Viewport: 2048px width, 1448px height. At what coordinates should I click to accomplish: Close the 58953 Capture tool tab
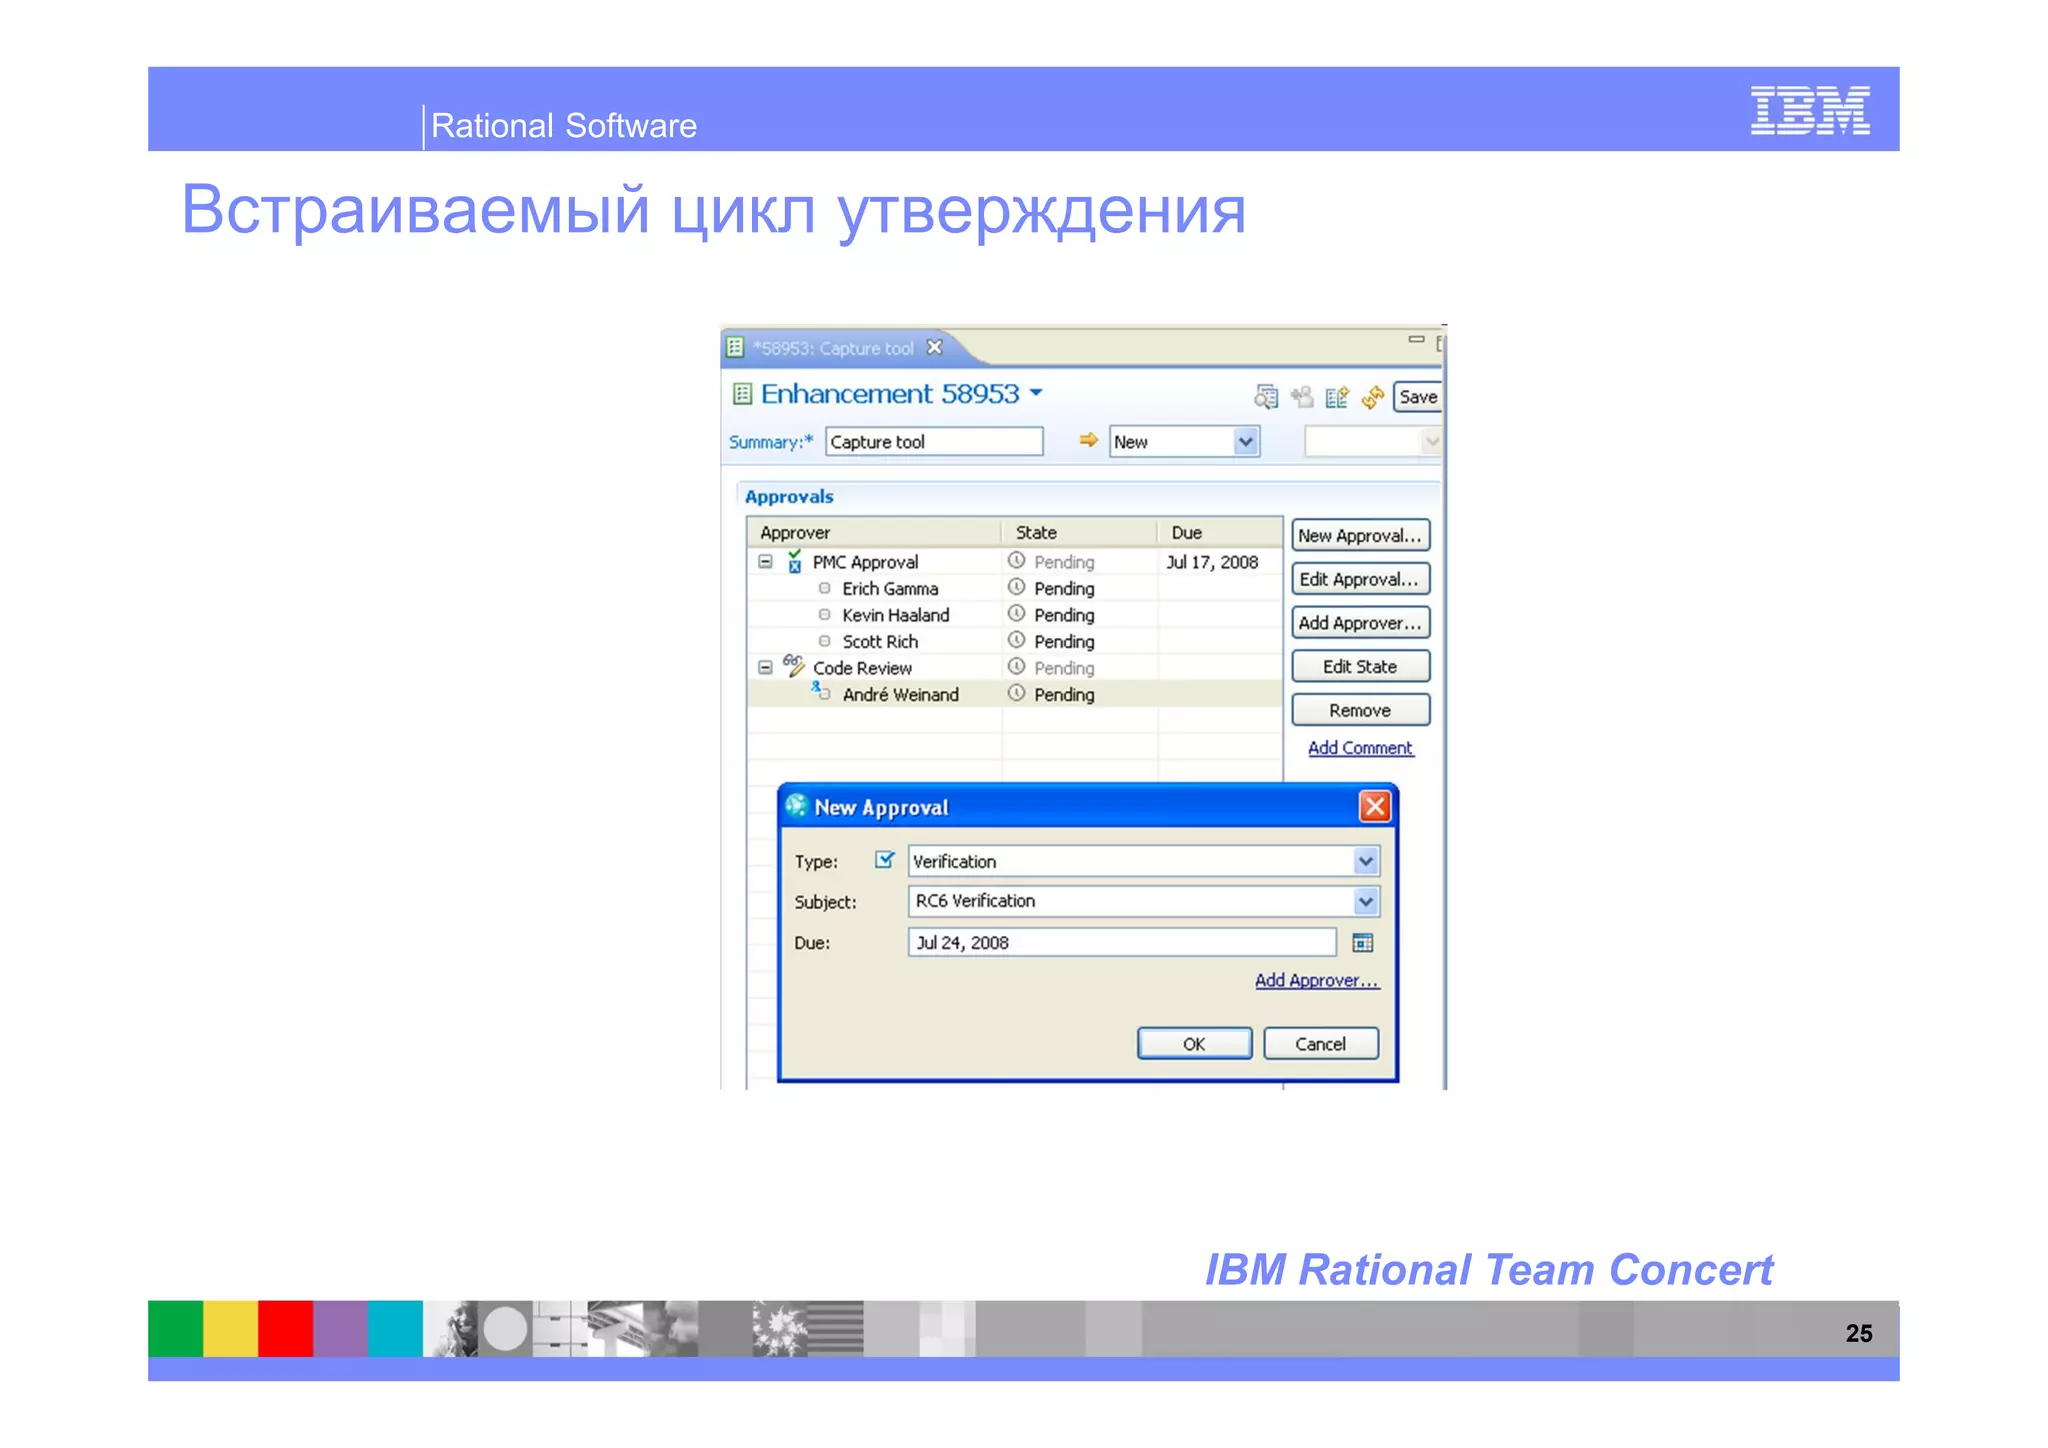pyautogui.click(x=934, y=347)
